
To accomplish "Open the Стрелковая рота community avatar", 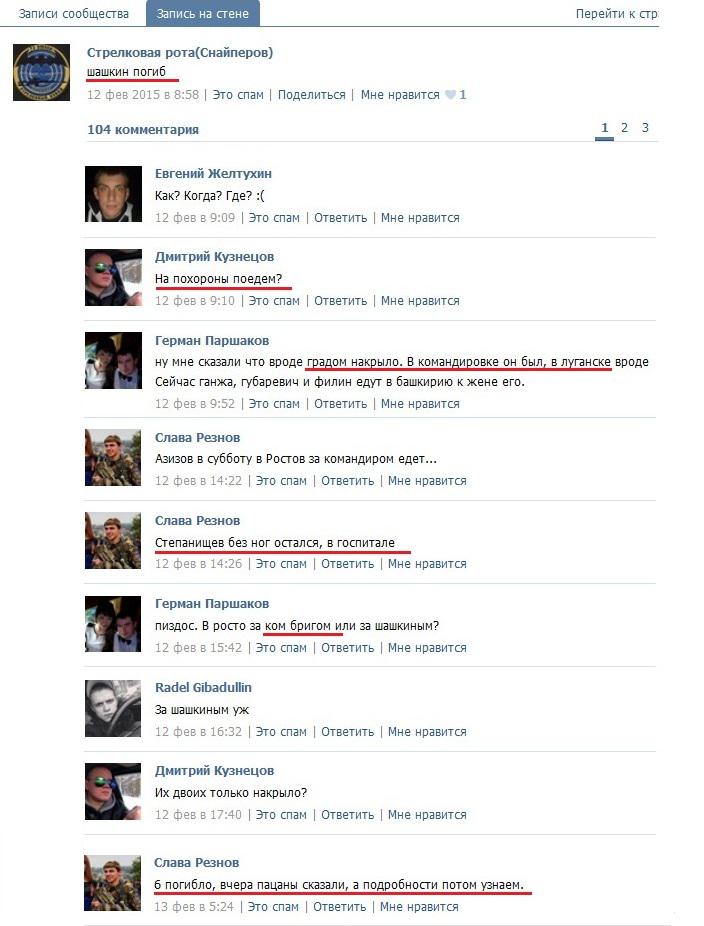I will point(41,72).
